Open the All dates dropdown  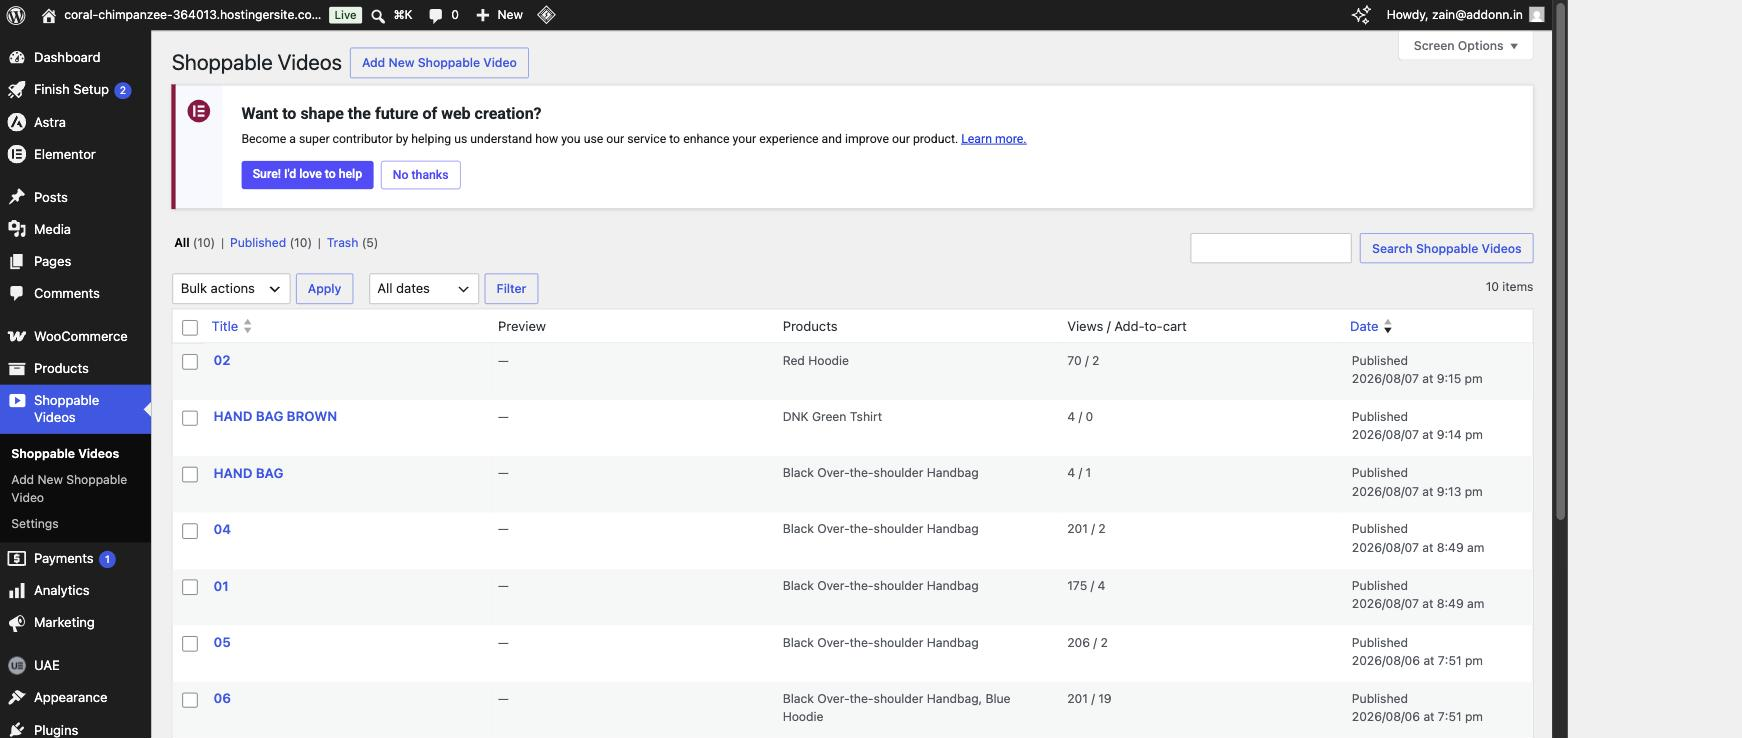point(424,288)
